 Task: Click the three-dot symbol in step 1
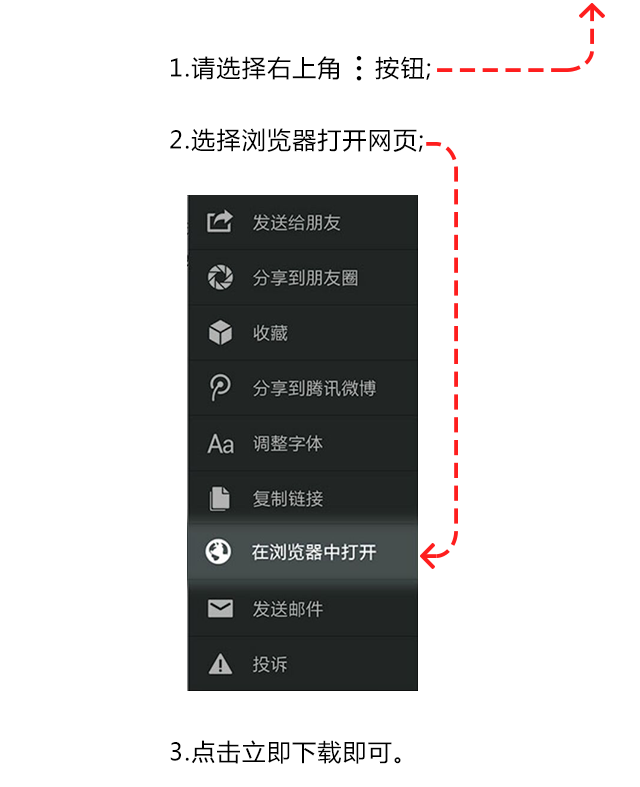coord(358,68)
